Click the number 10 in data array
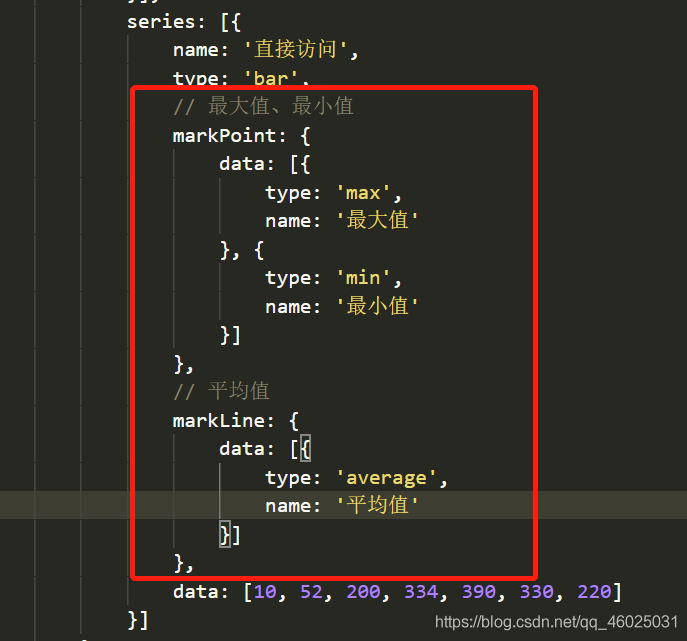The image size is (687, 641). [265, 592]
